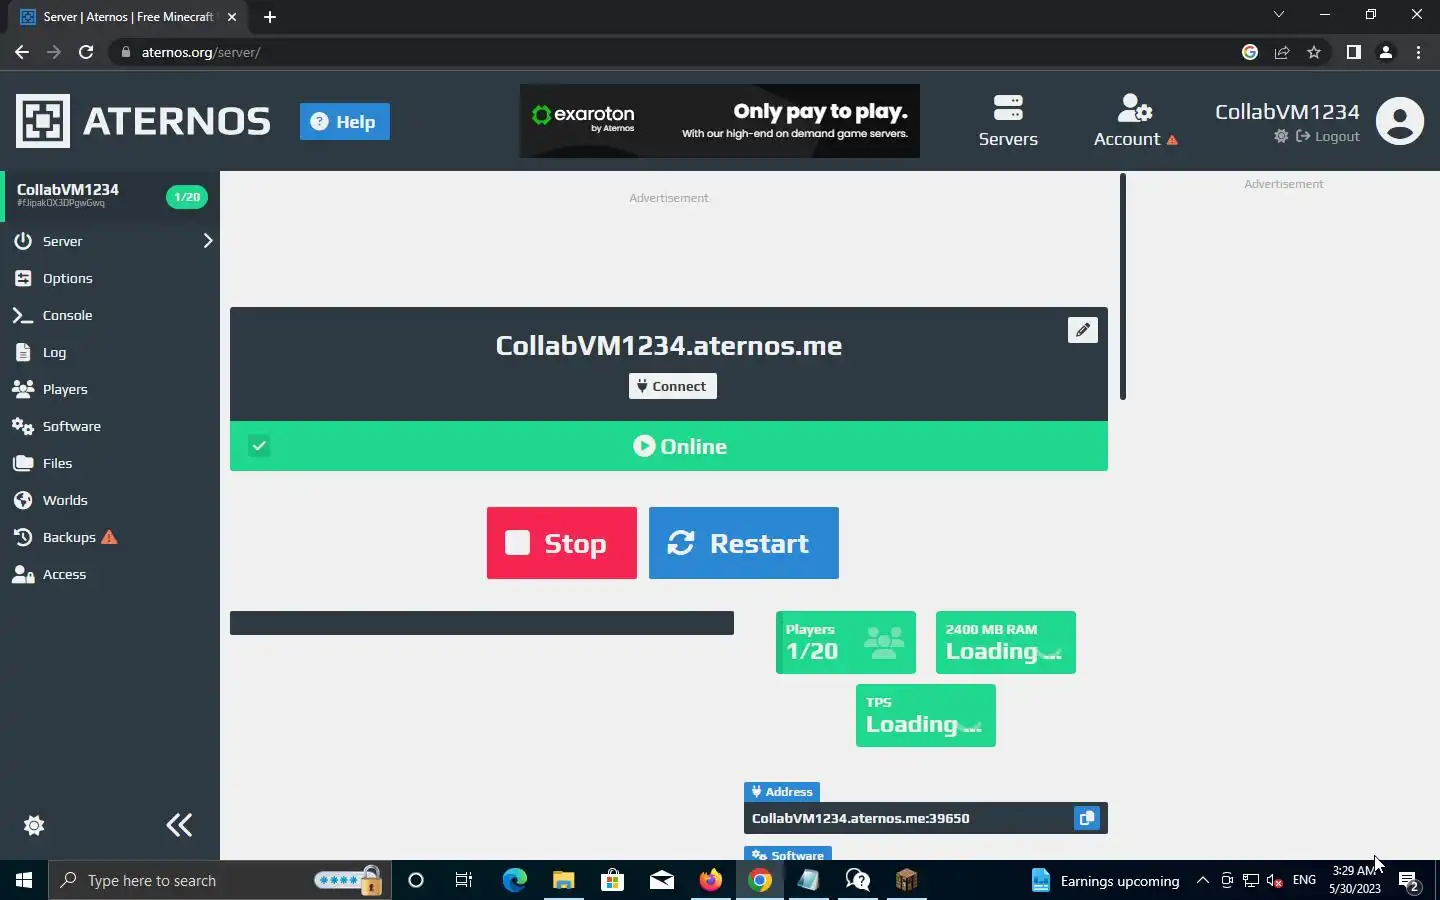
Task: Open the tab search dropdown arrow
Action: 1278,14
